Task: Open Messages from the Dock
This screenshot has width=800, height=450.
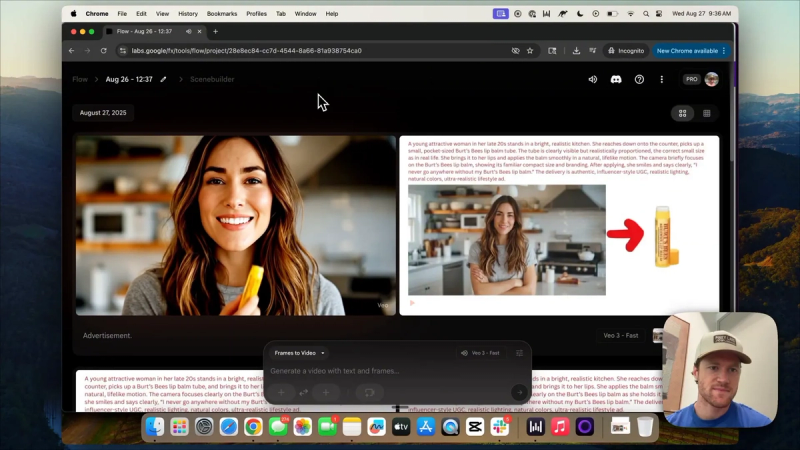Action: pyautogui.click(x=278, y=427)
